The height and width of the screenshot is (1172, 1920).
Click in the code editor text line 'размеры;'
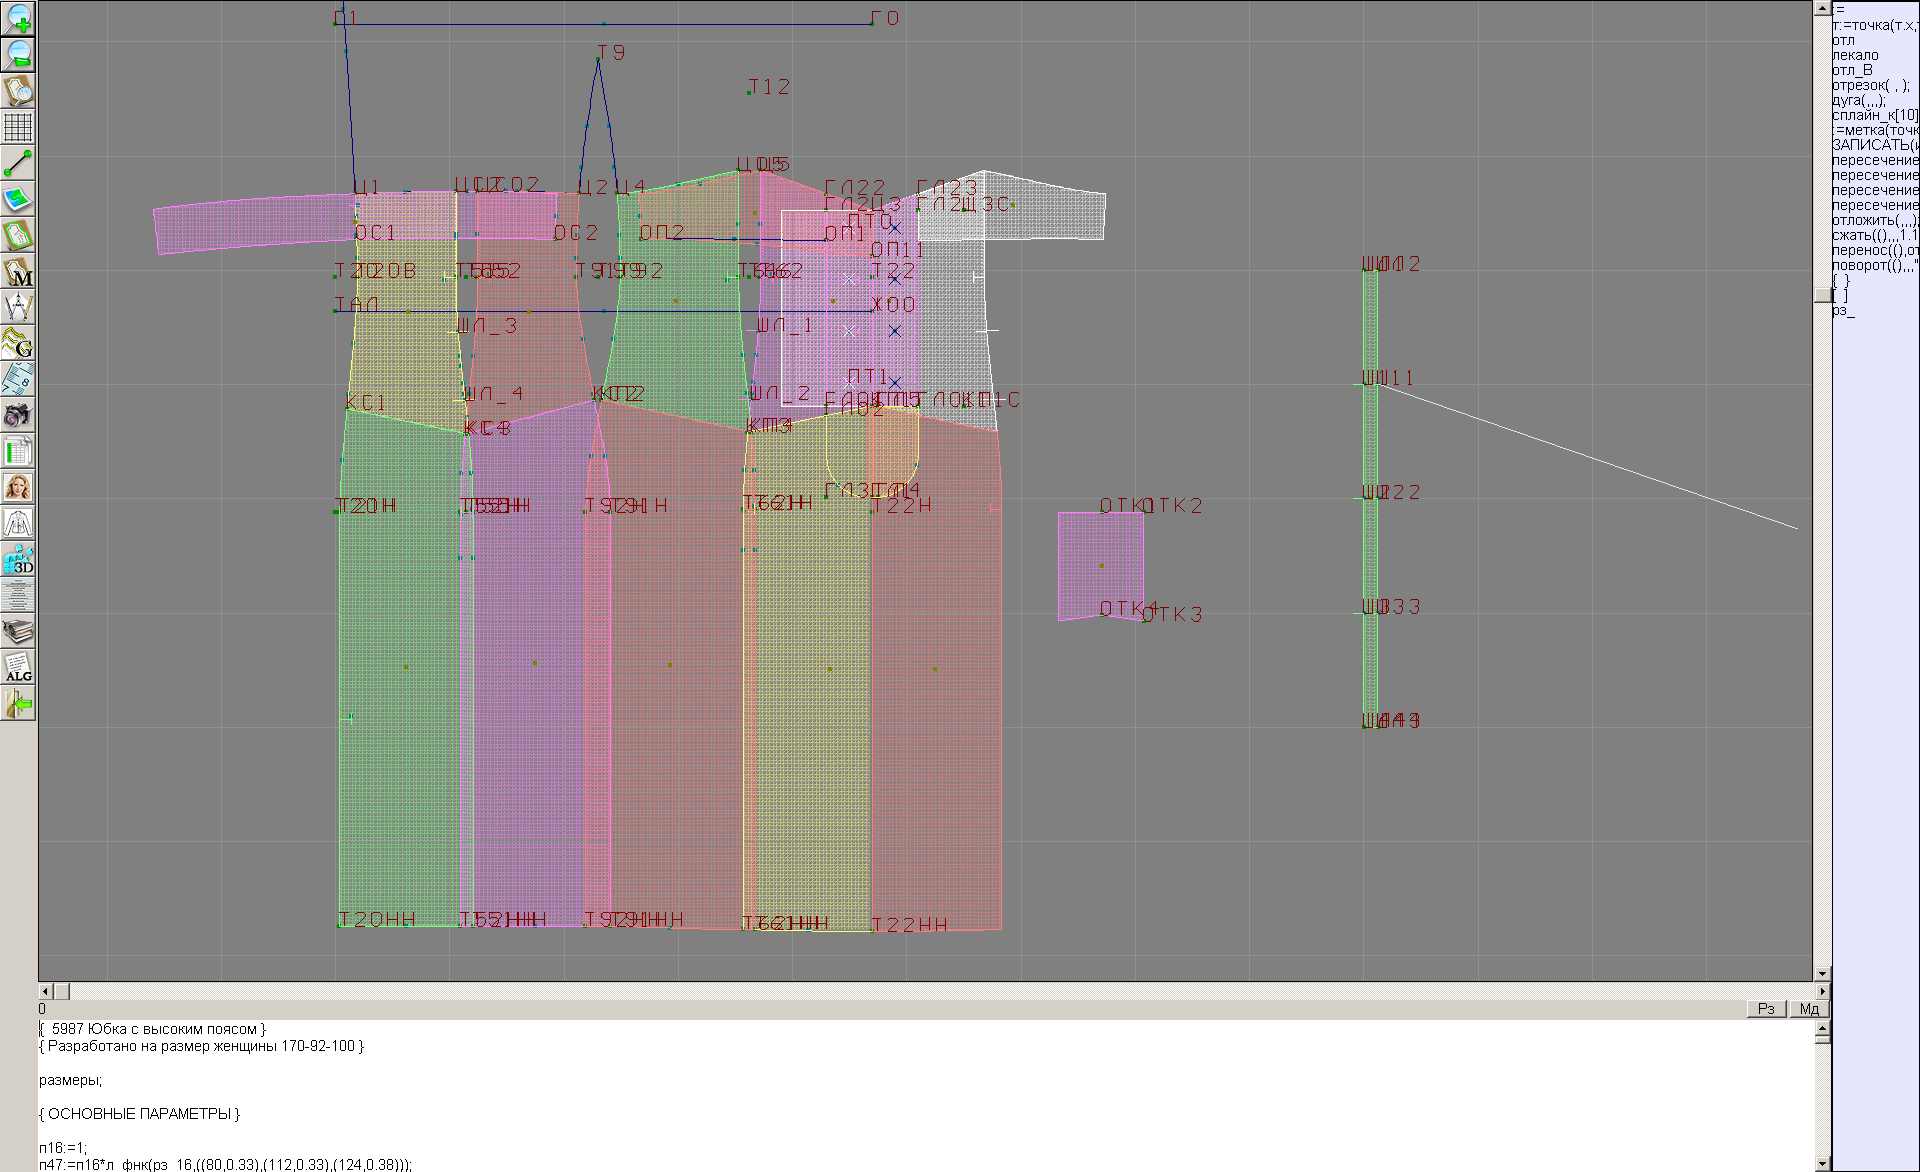[70, 1080]
